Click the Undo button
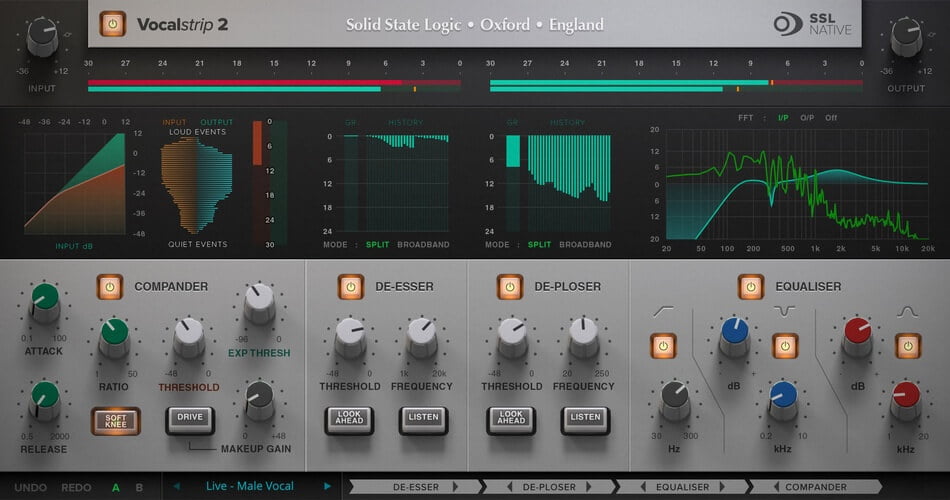 point(30,487)
